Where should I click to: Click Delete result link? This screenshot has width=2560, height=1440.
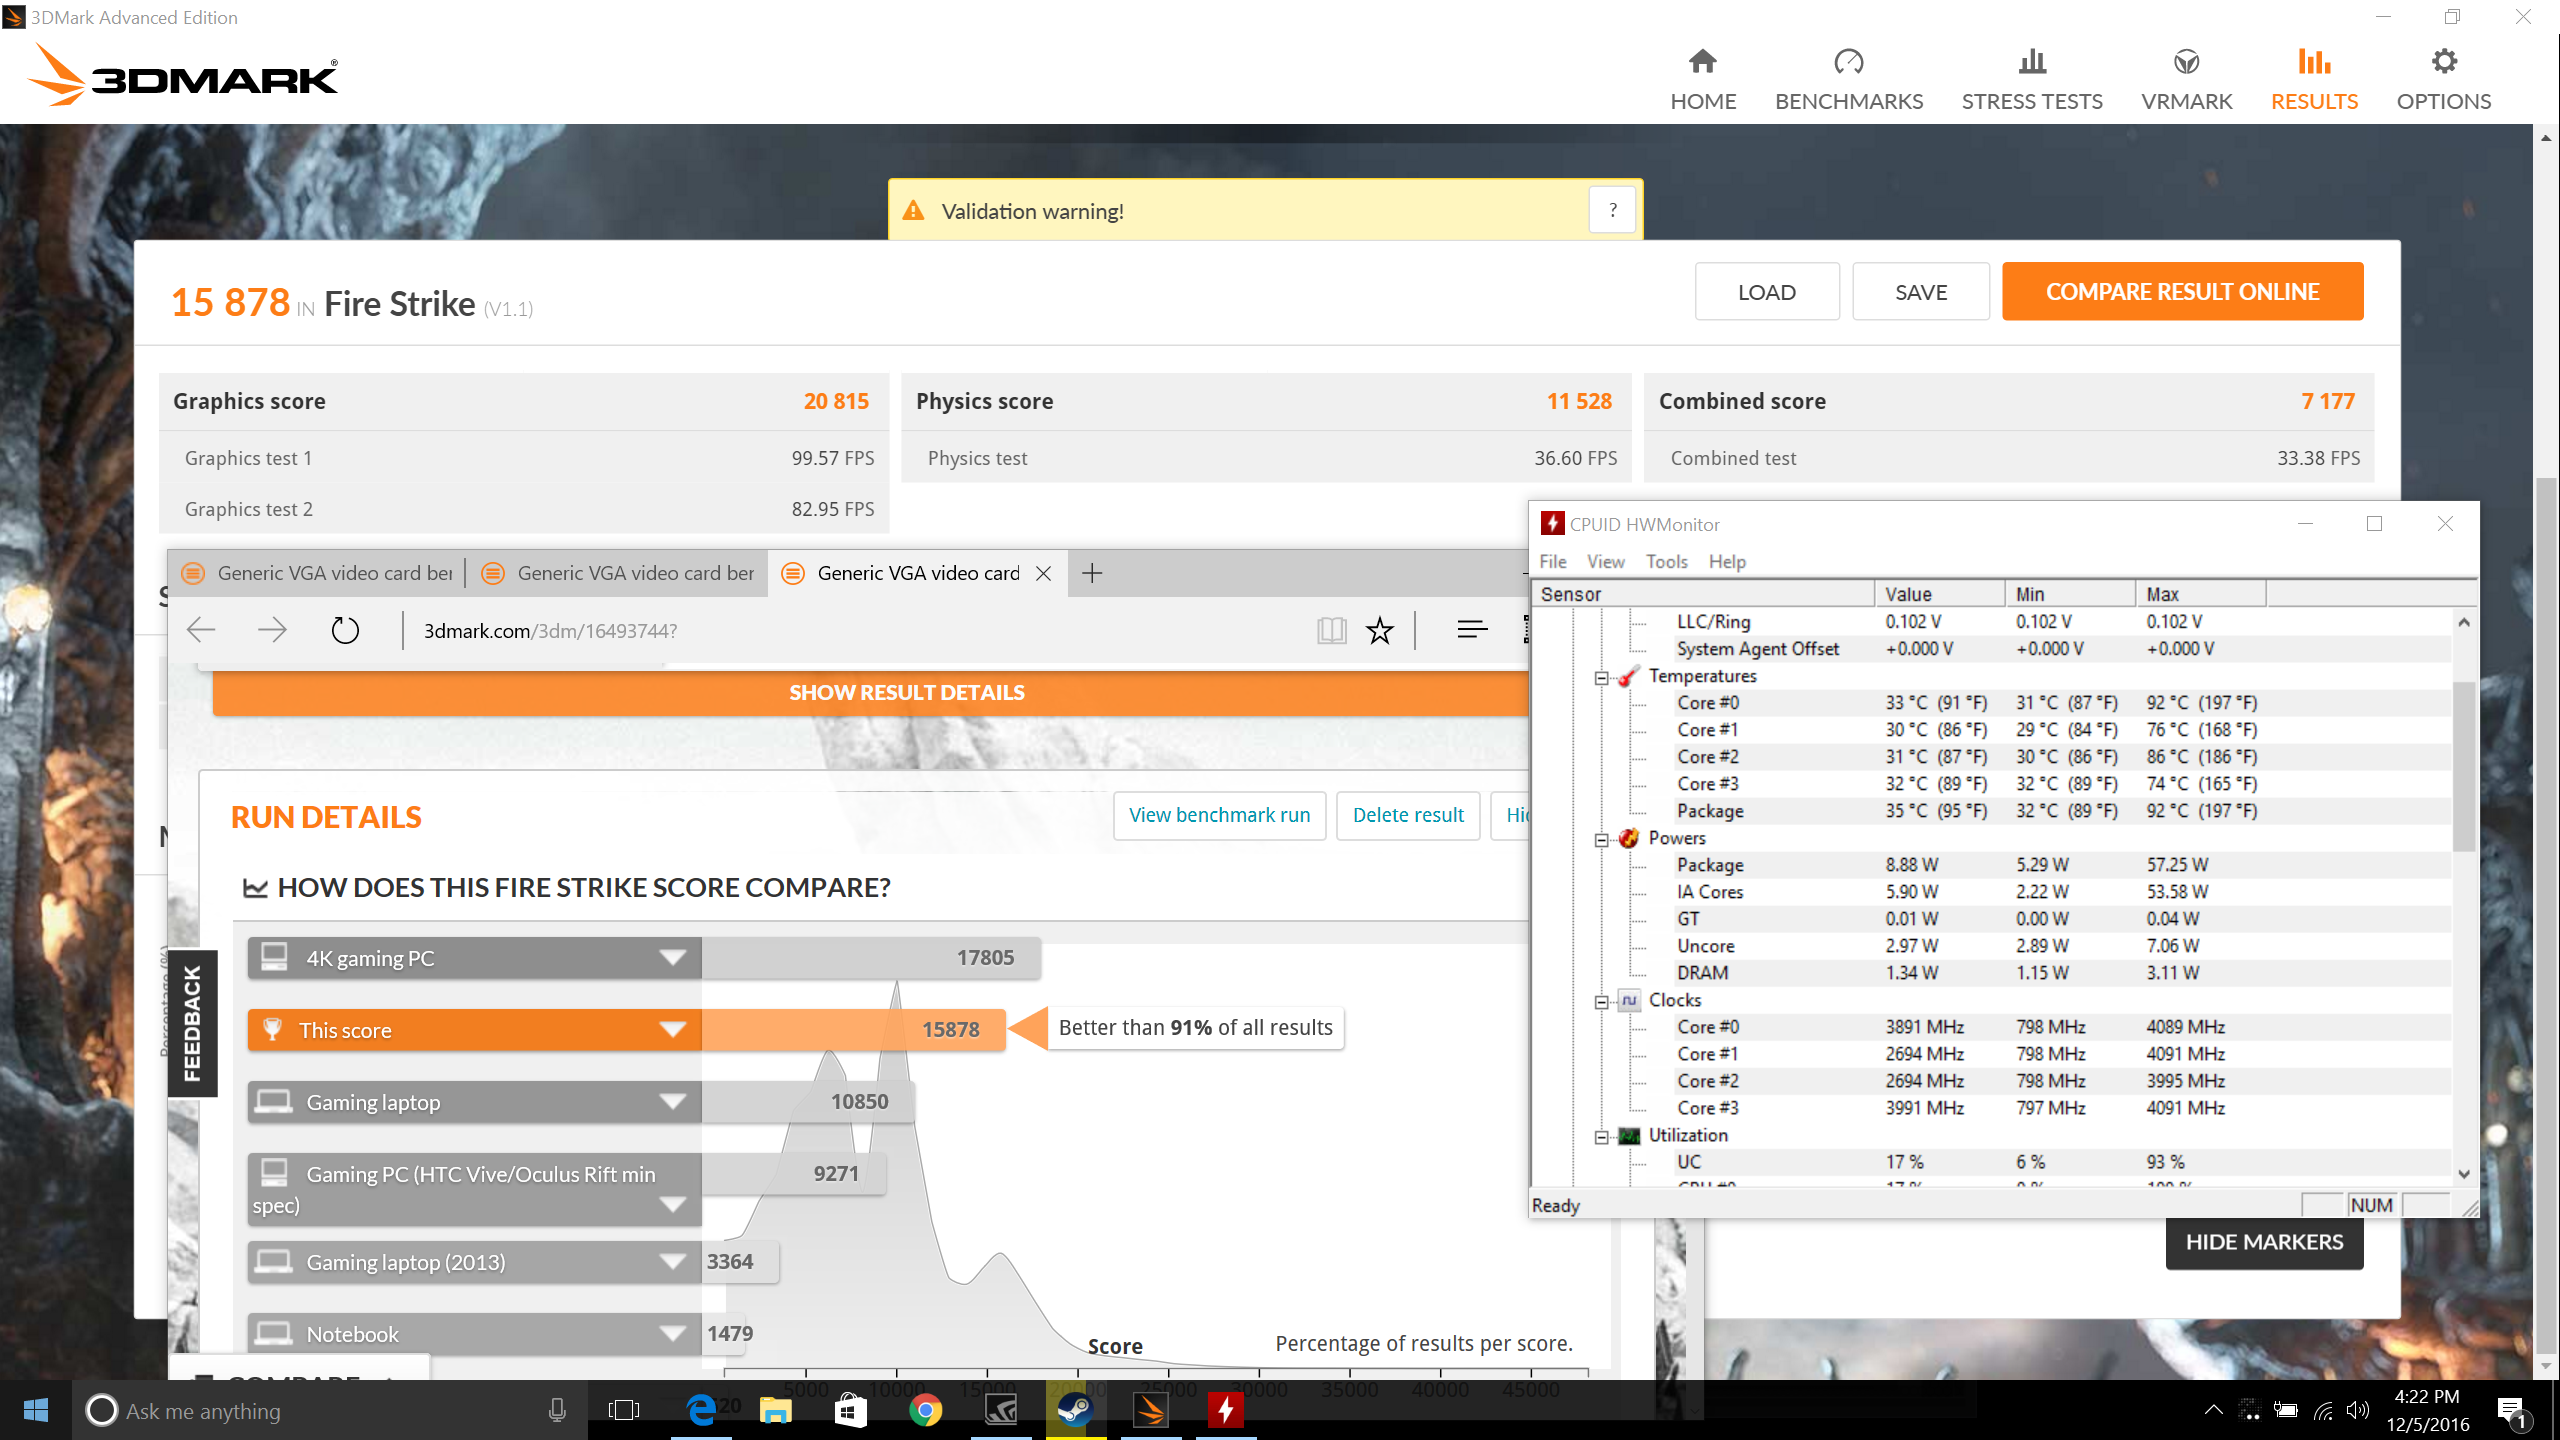[x=1407, y=815]
